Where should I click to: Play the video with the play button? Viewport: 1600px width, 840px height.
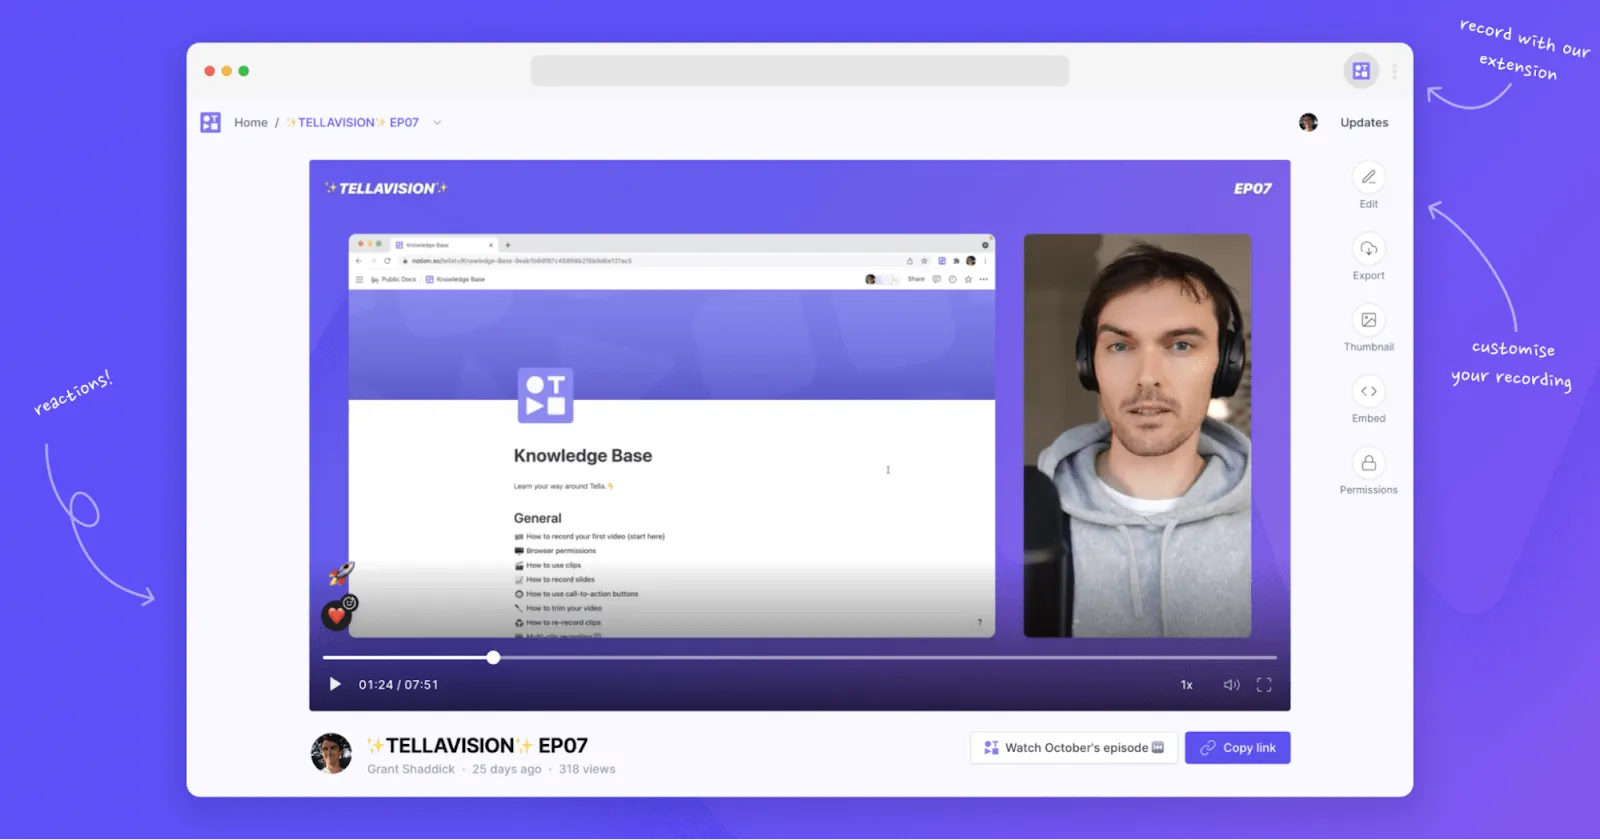click(x=335, y=685)
